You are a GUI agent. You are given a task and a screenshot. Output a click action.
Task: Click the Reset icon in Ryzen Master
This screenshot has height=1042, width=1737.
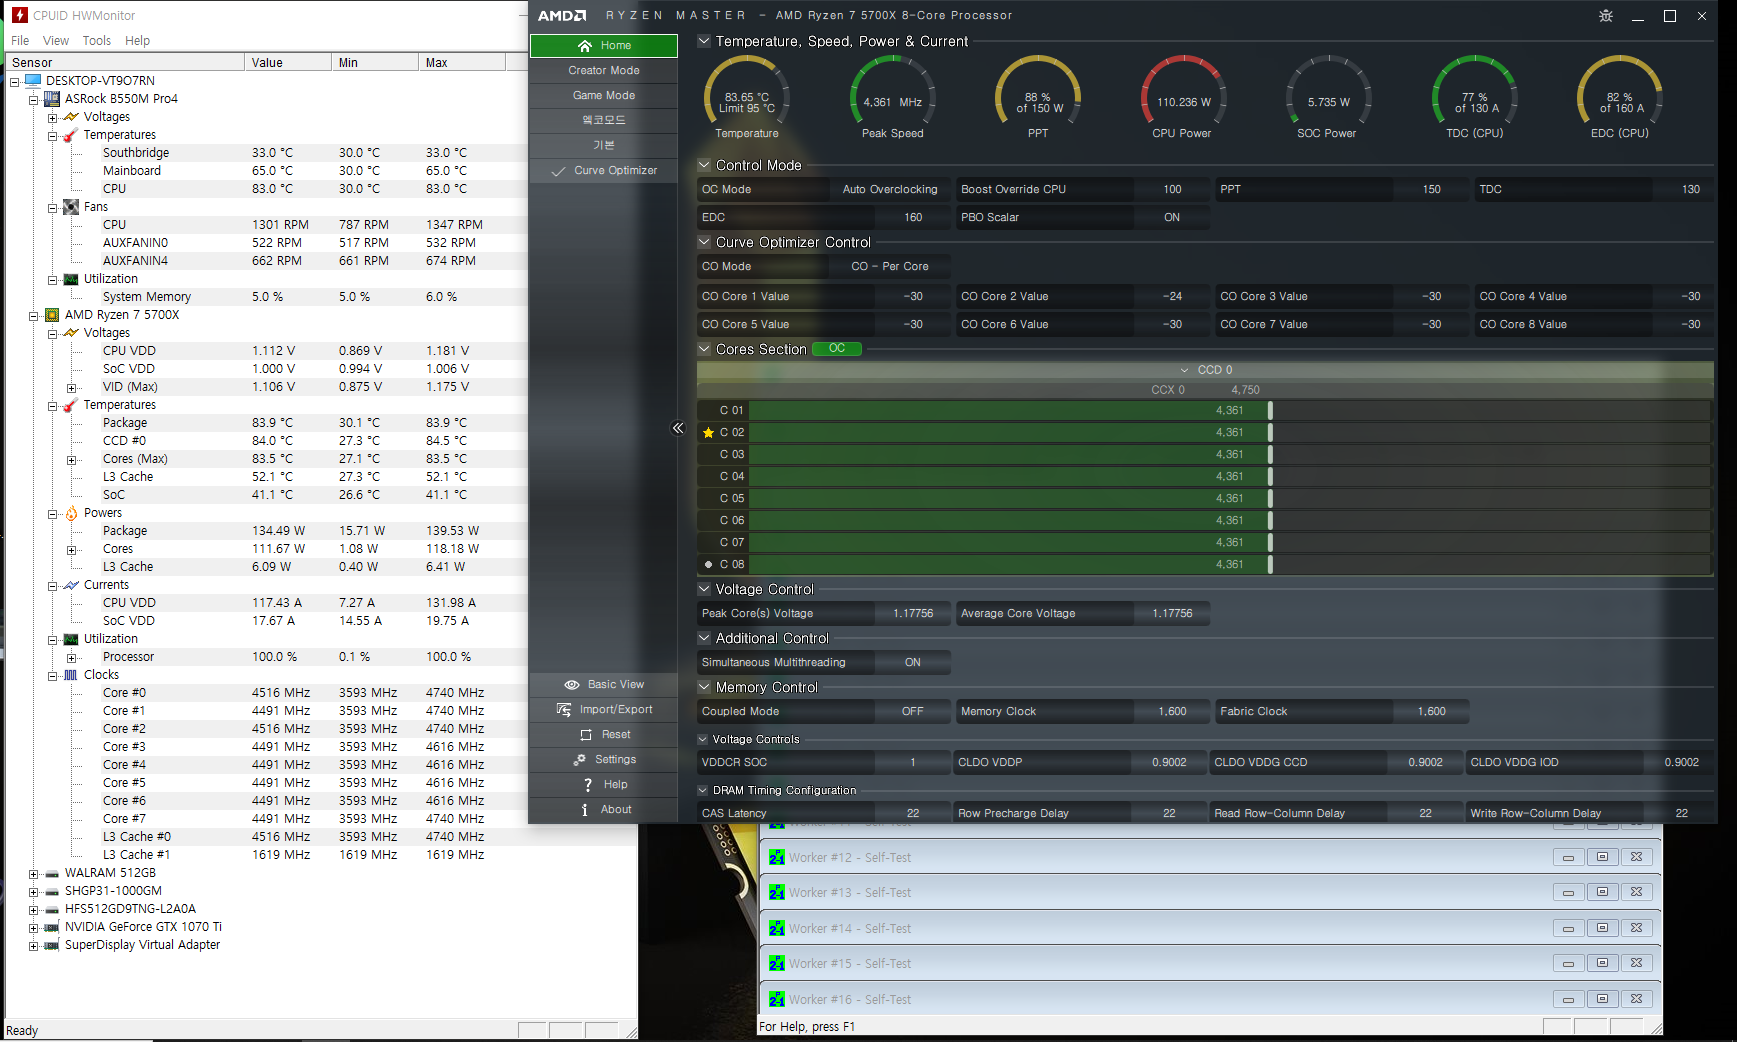[x=586, y=735]
